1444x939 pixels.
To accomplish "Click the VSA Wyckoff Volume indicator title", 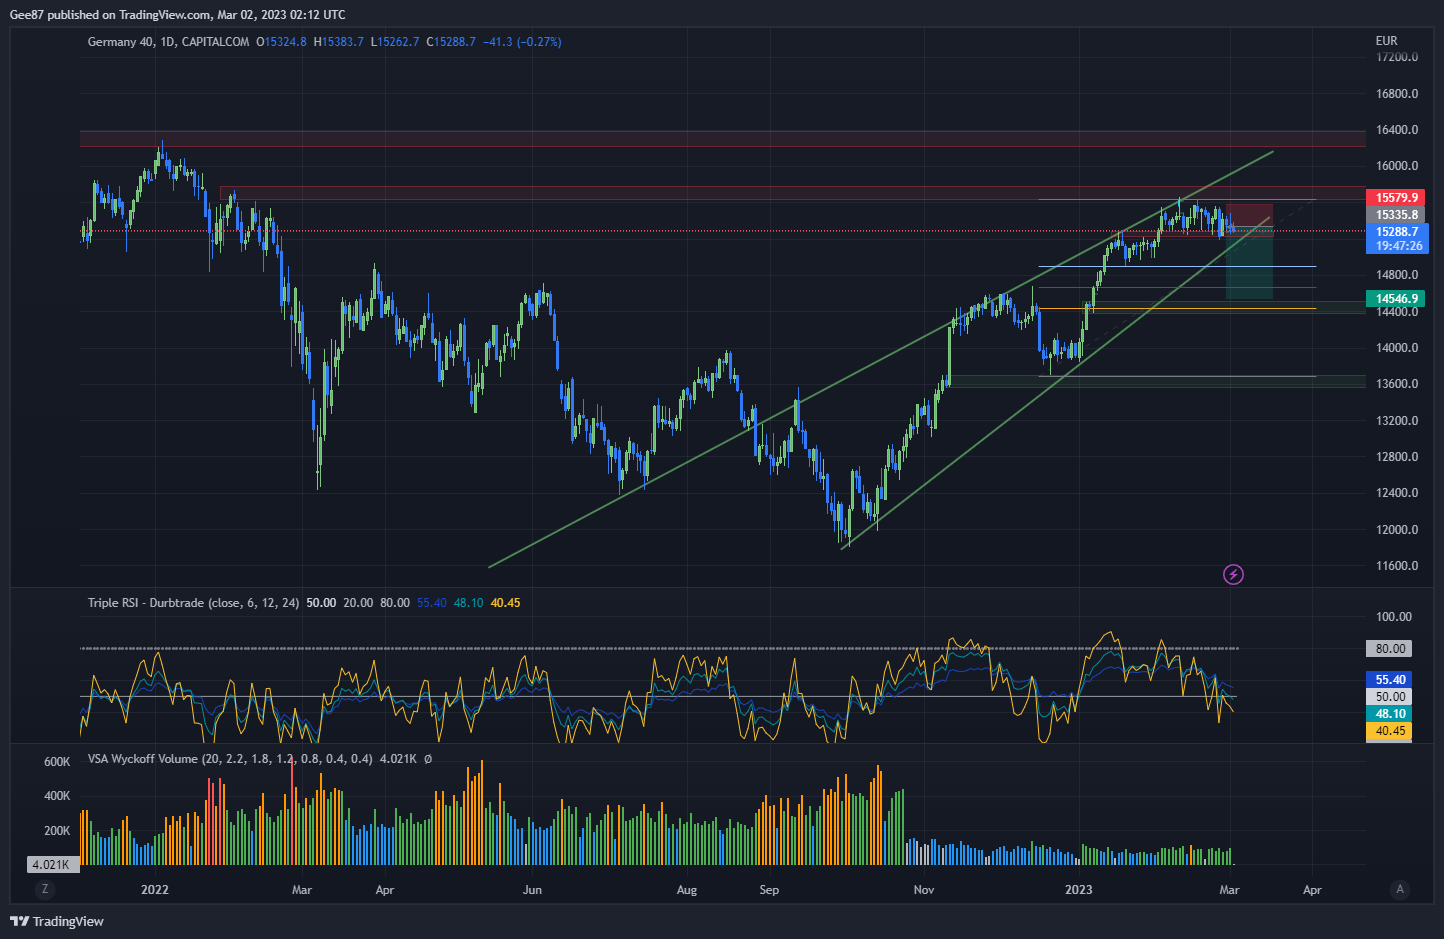I will point(230,759).
